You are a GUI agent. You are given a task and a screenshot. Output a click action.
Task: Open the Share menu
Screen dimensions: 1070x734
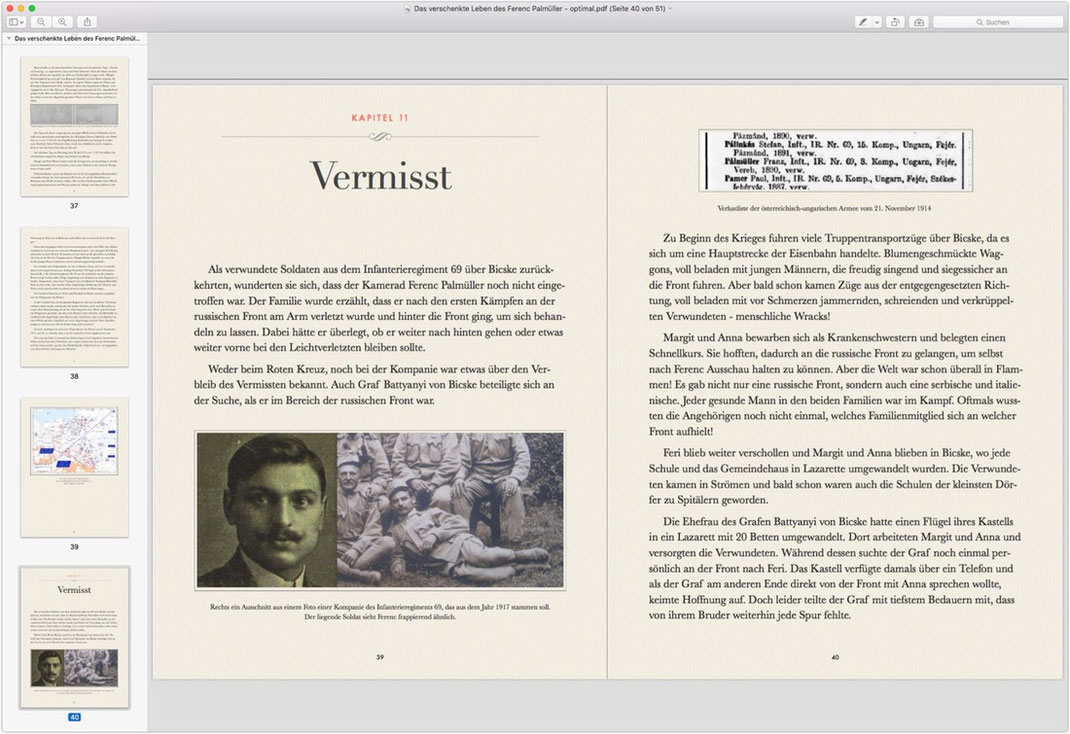click(87, 22)
